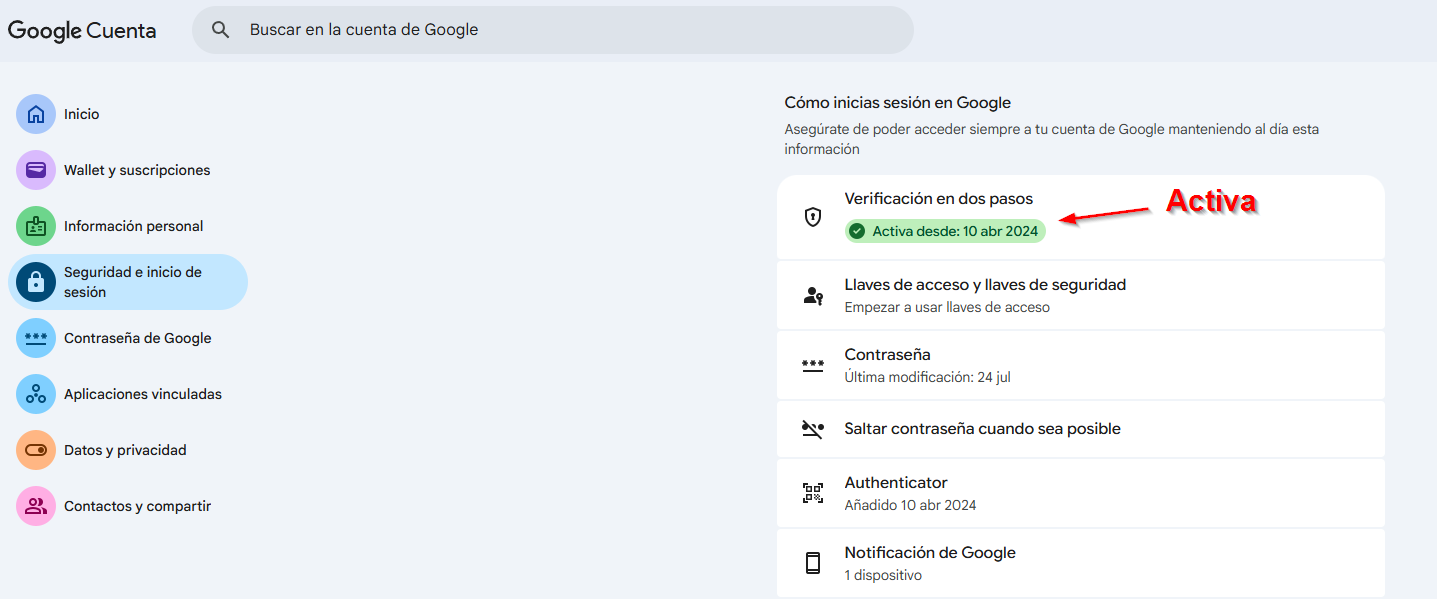Viewport: 1437px width, 599px height.
Task: Click 1 dispositivo text
Action: pyautogui.click(x=883, y=576)
